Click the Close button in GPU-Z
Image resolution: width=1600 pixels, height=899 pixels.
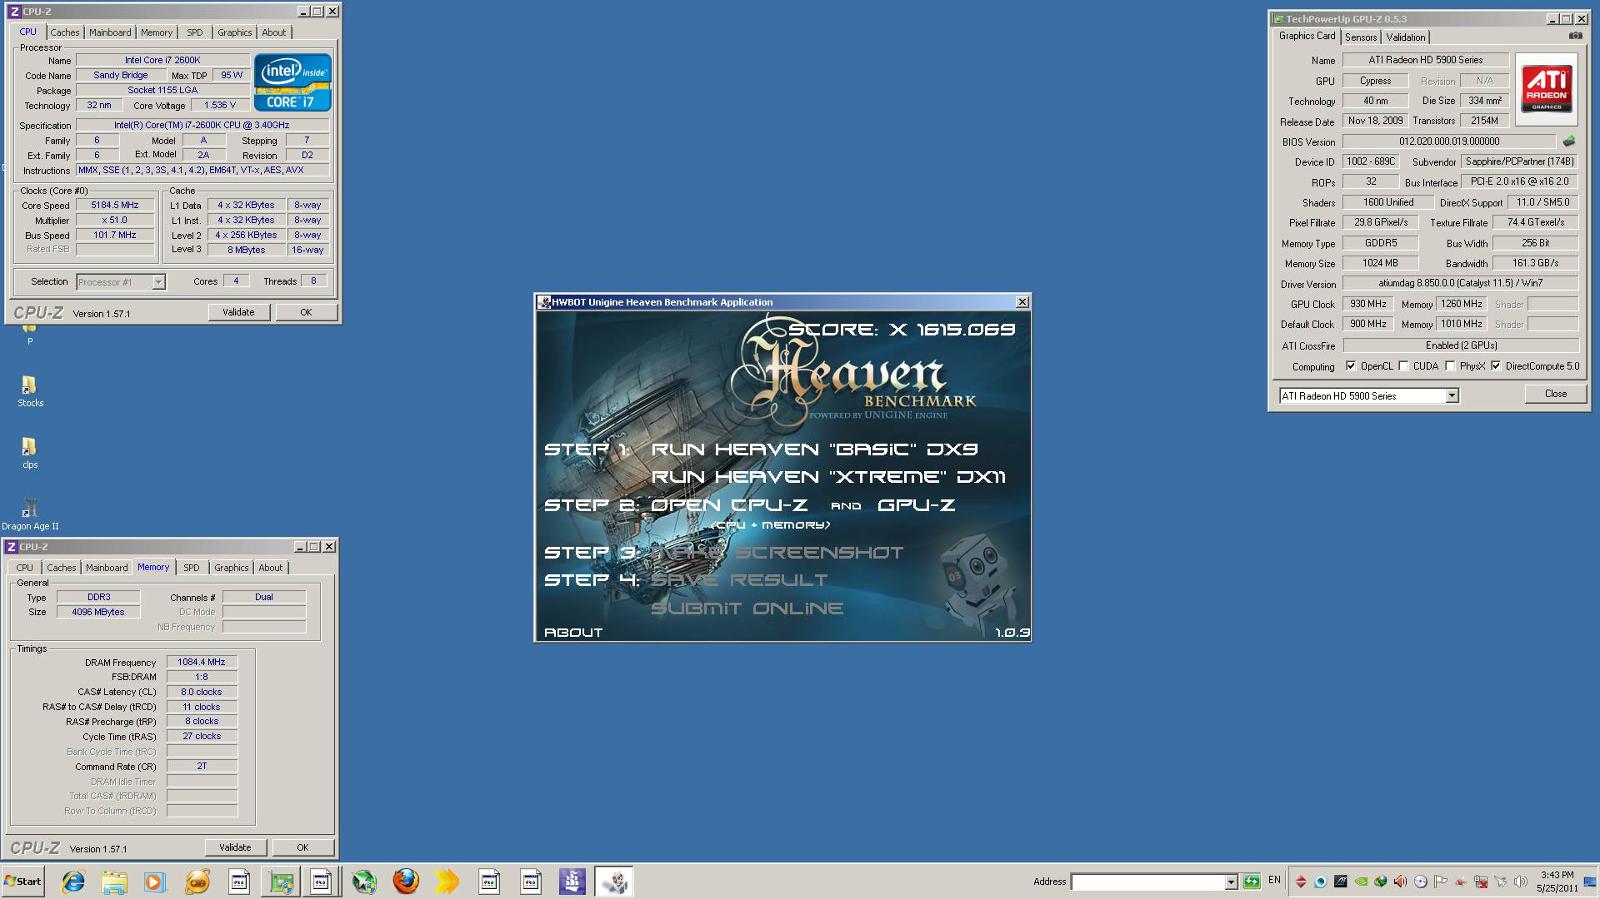[x=1556, y=394]
